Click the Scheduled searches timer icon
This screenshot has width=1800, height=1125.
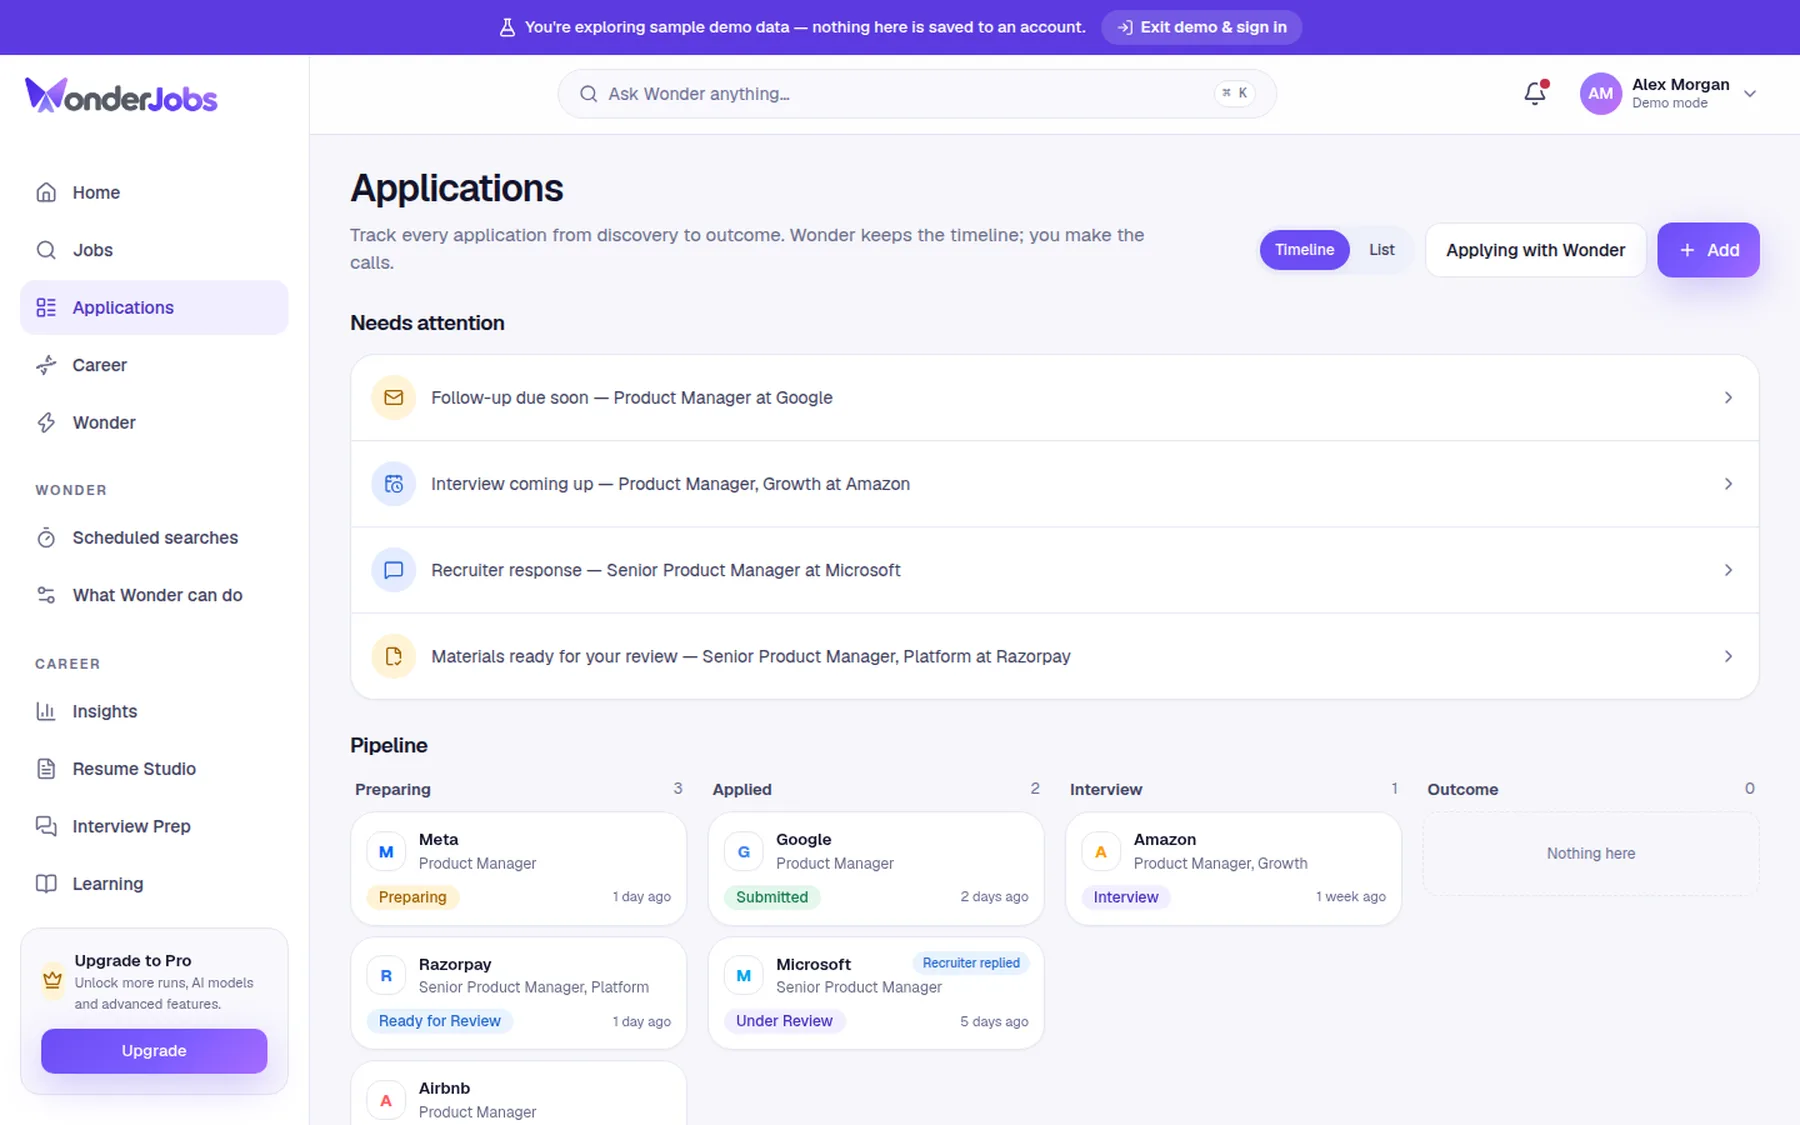(x=46, y=538)
